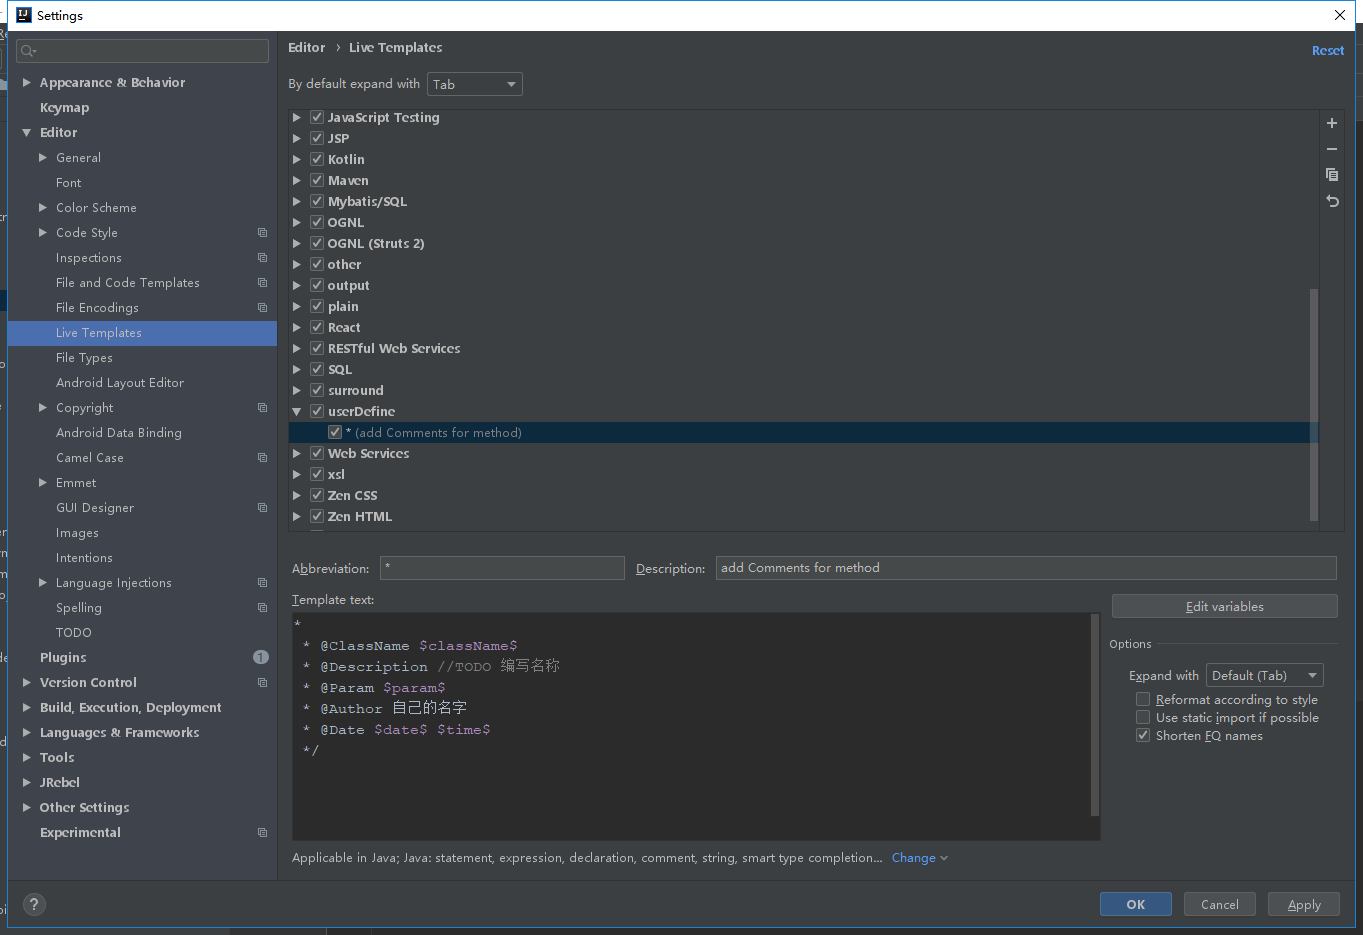Click the Edit variables button
Viewport: 1363px width, 935px height.
pyautogui.click(x=1225, y=606)
